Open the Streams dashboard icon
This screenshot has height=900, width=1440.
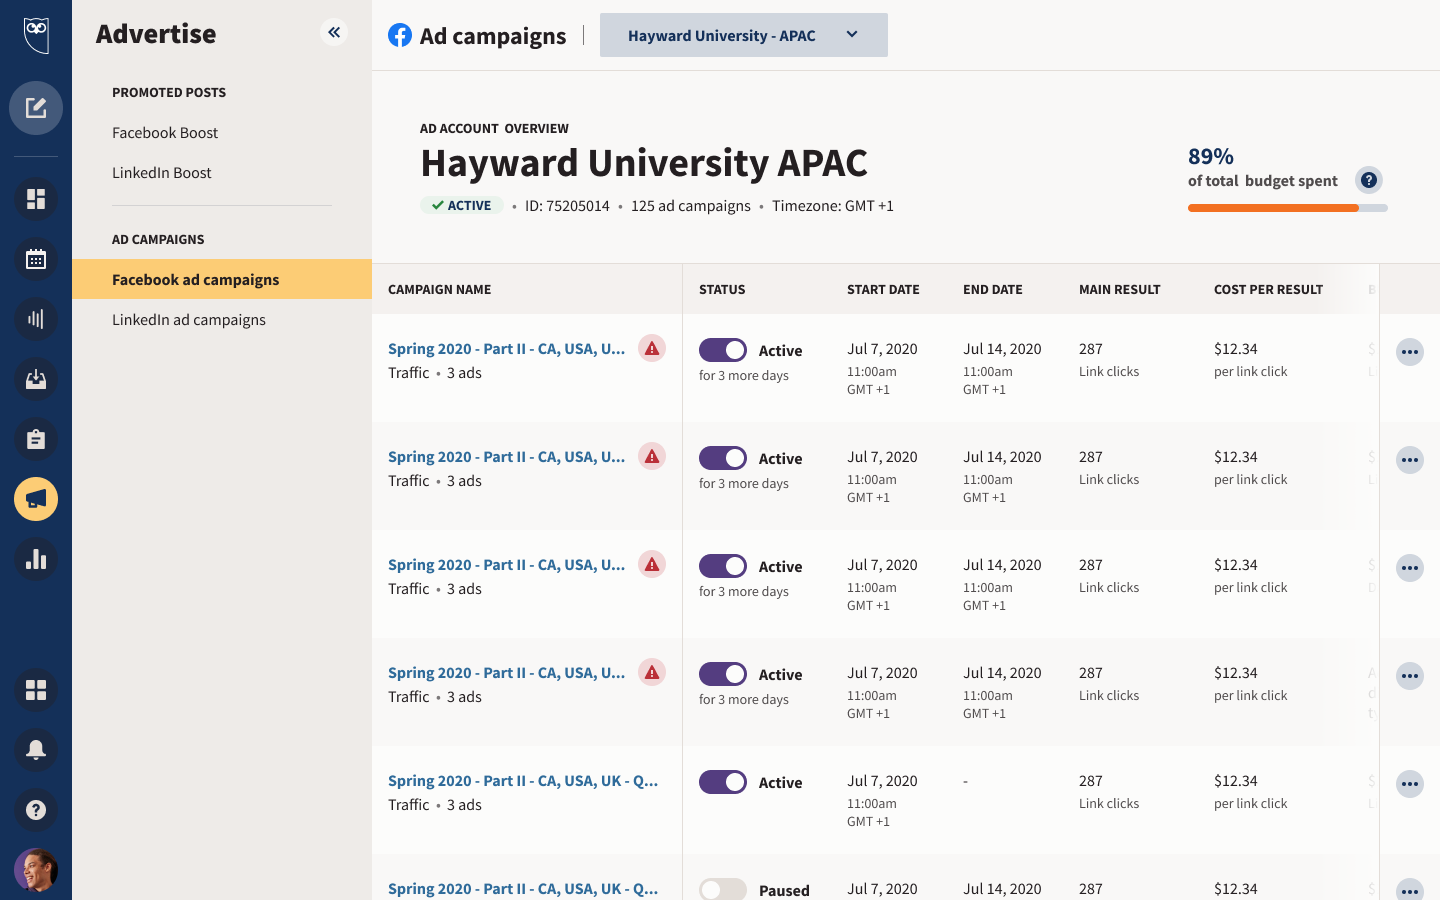(36, 199)
